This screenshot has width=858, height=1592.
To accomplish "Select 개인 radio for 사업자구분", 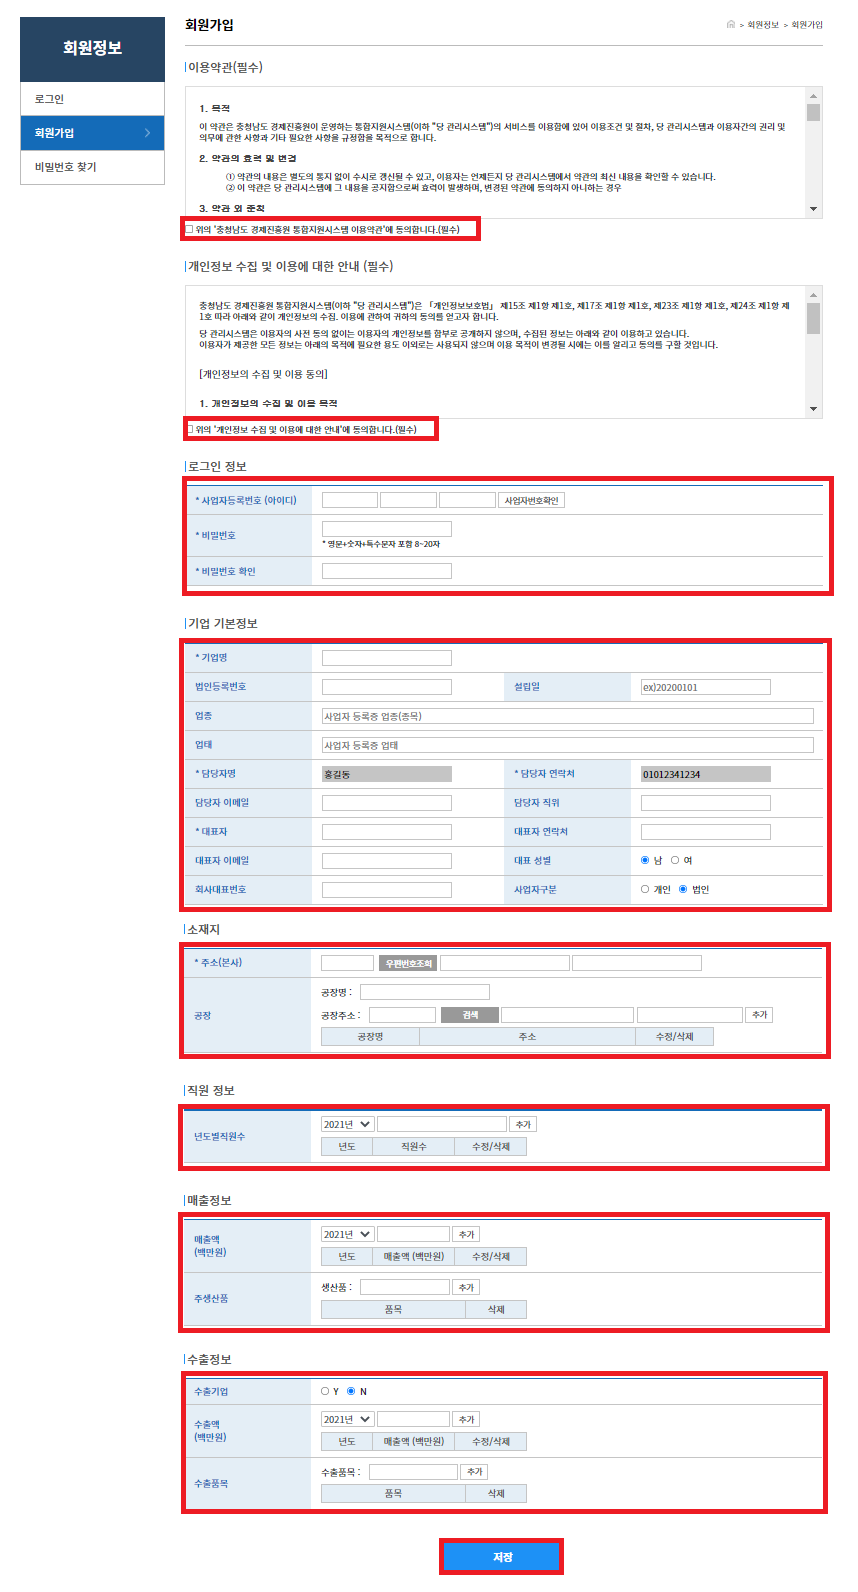I will 645,889.
